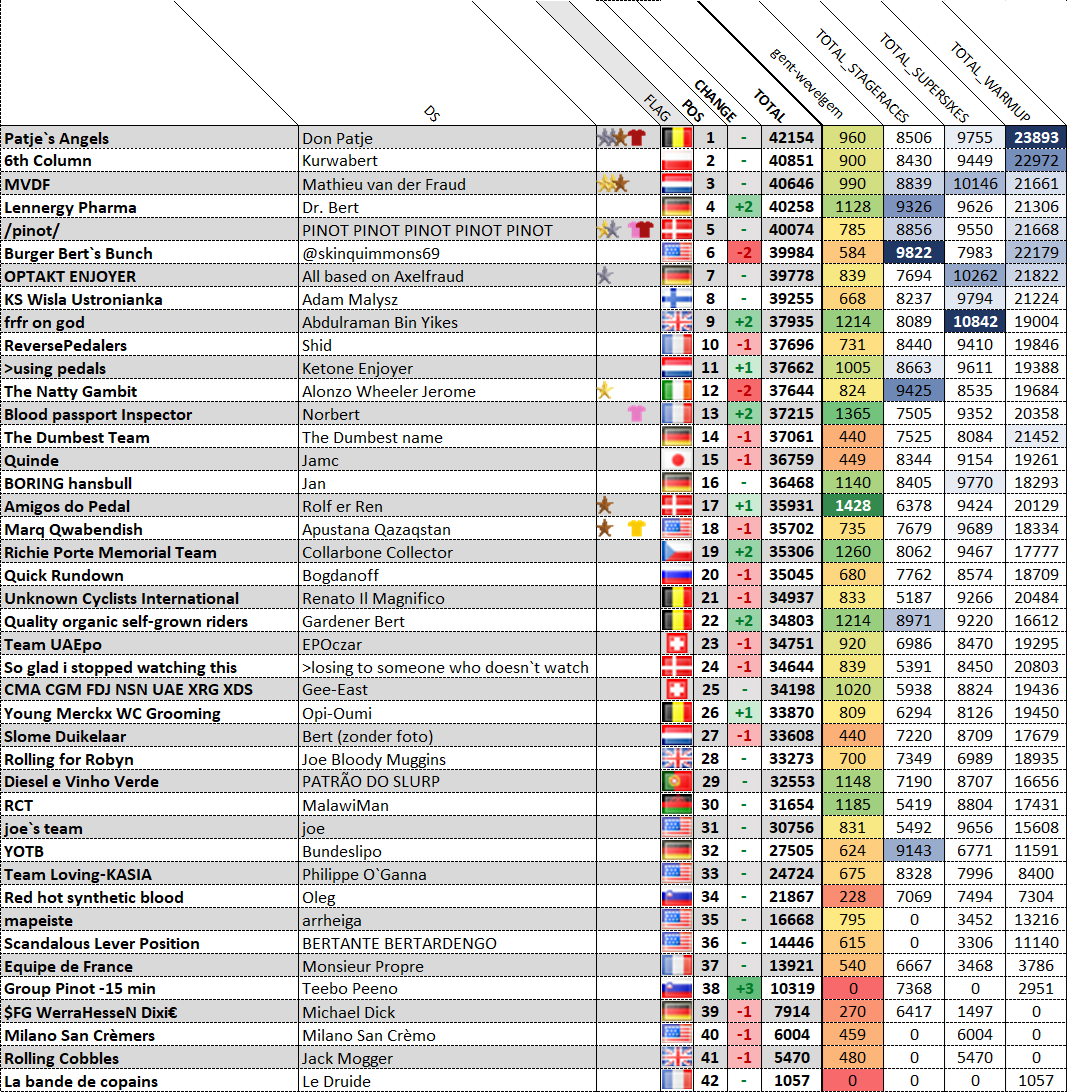The height and width of the screenshot is (1092, 1067).
Task: Click the French flag in ReversePedalers row
Action: 677,344
